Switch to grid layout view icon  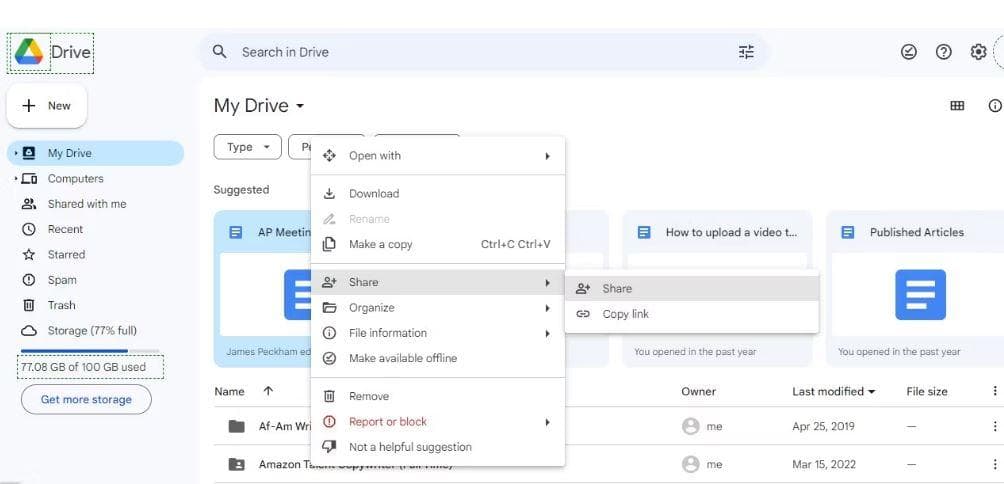957,106
